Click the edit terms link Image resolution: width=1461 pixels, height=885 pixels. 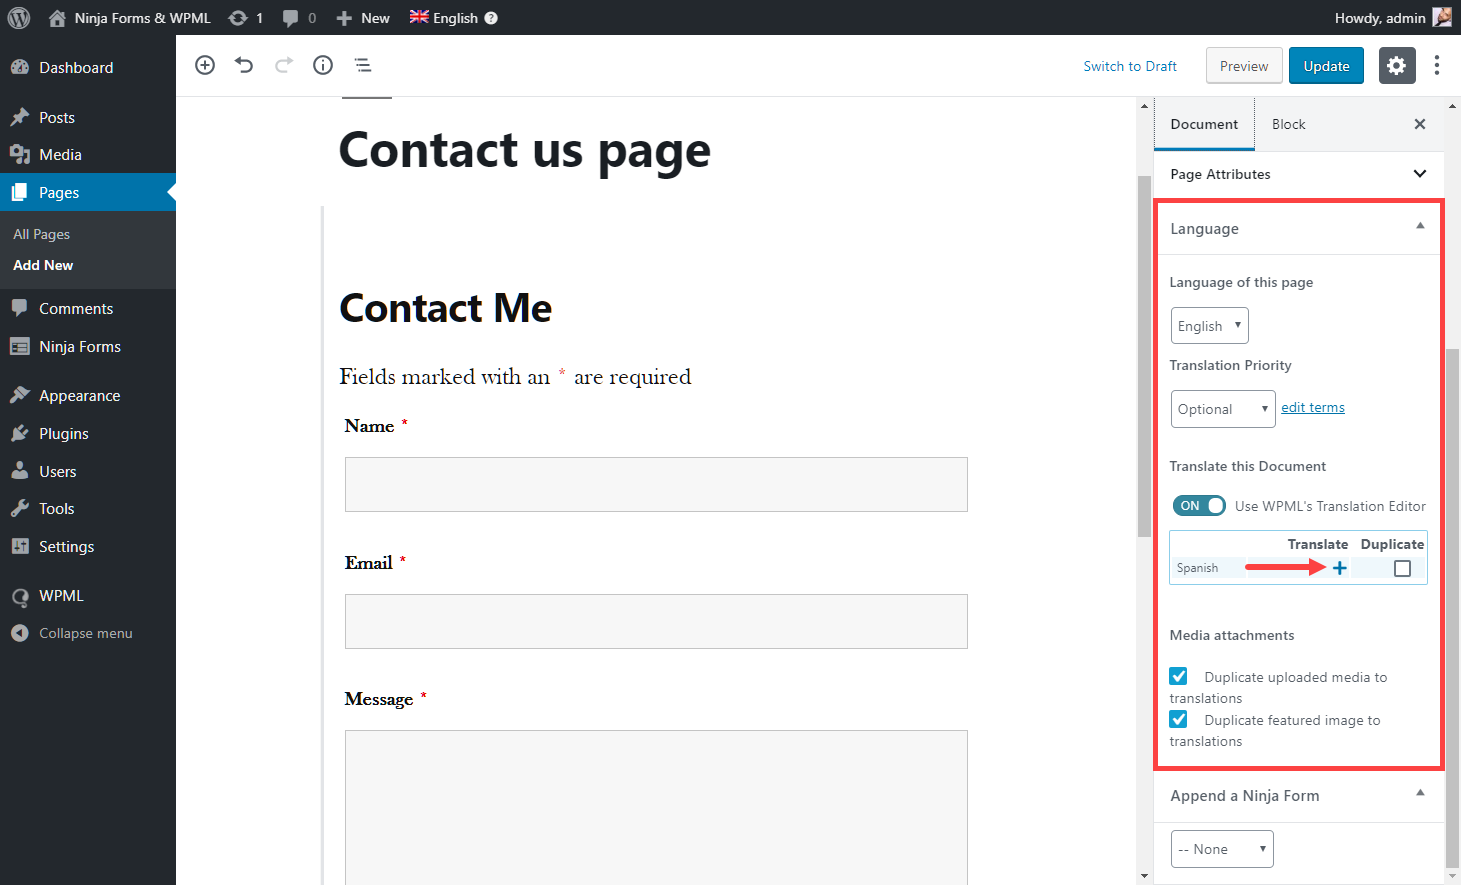(x=1313, y=408)
